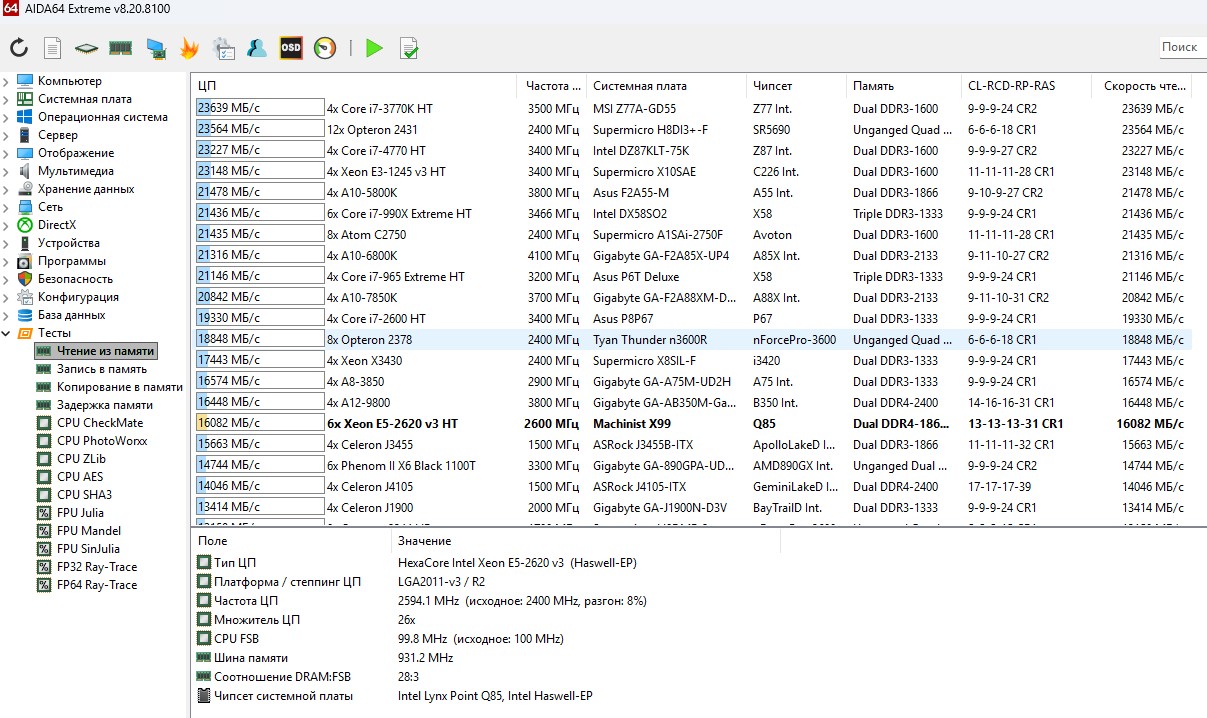
Task: Sort by the Частота column header
Action: pos(550,86)
